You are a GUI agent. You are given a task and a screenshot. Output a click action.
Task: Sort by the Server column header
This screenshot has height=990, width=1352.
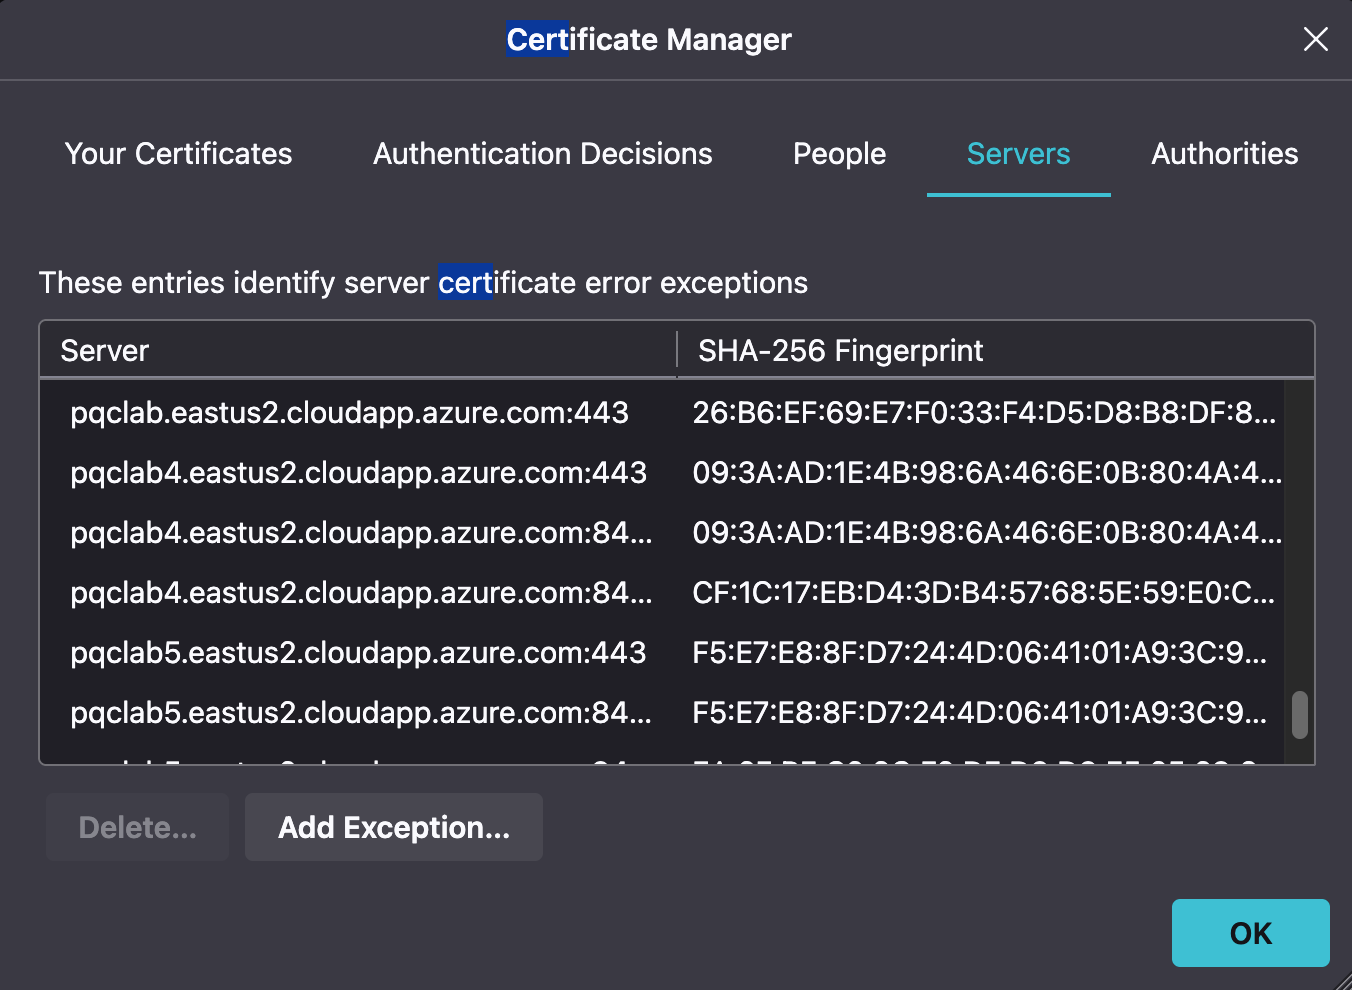pyautogui.click(x=105, y=351)
